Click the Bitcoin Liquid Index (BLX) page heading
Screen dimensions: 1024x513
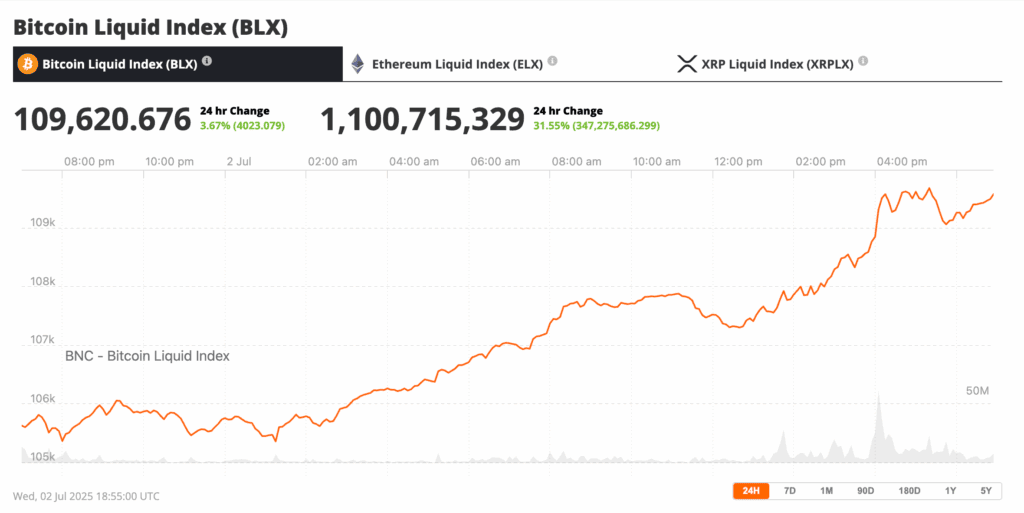tap(151, 27)
